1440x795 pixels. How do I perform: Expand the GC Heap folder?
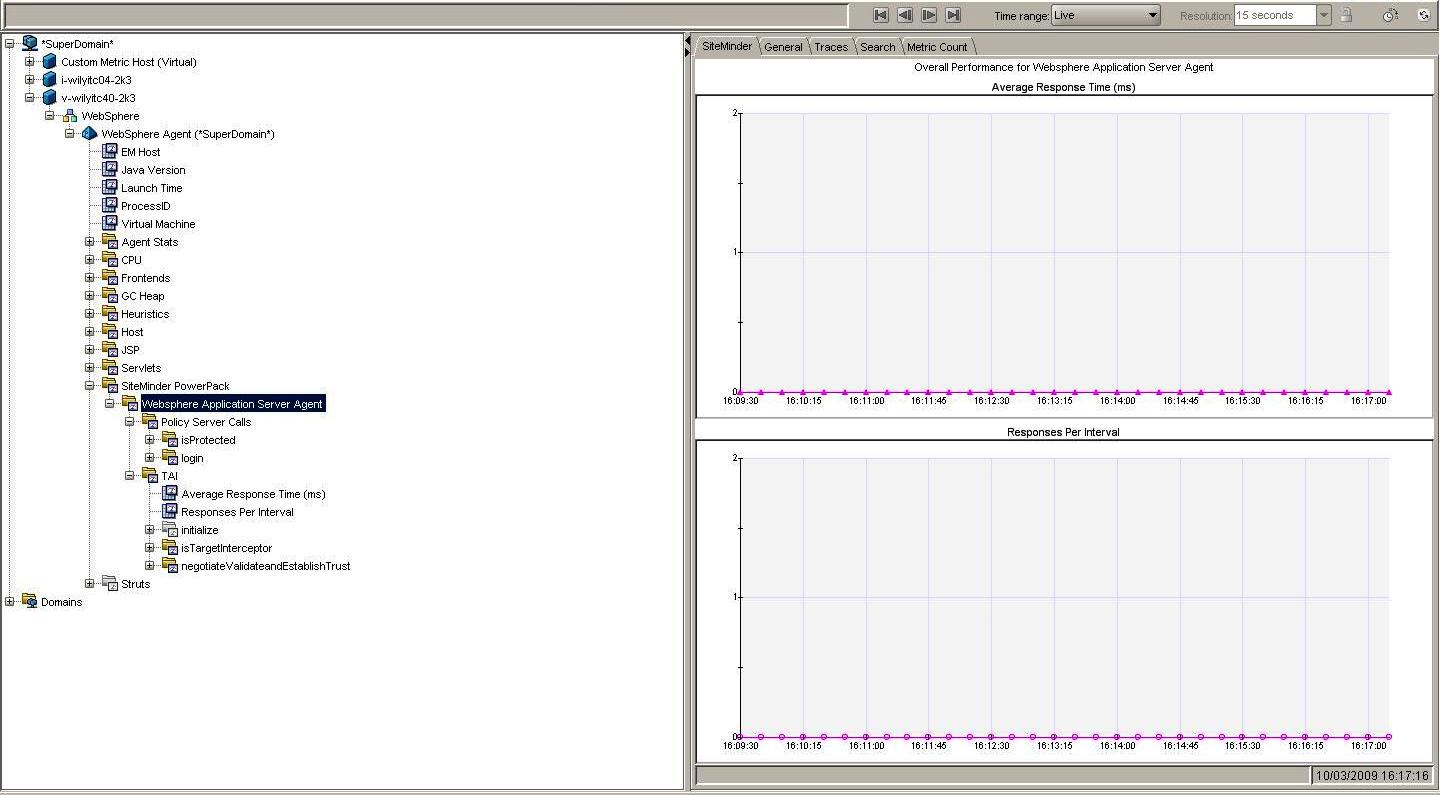pos(90,296)
